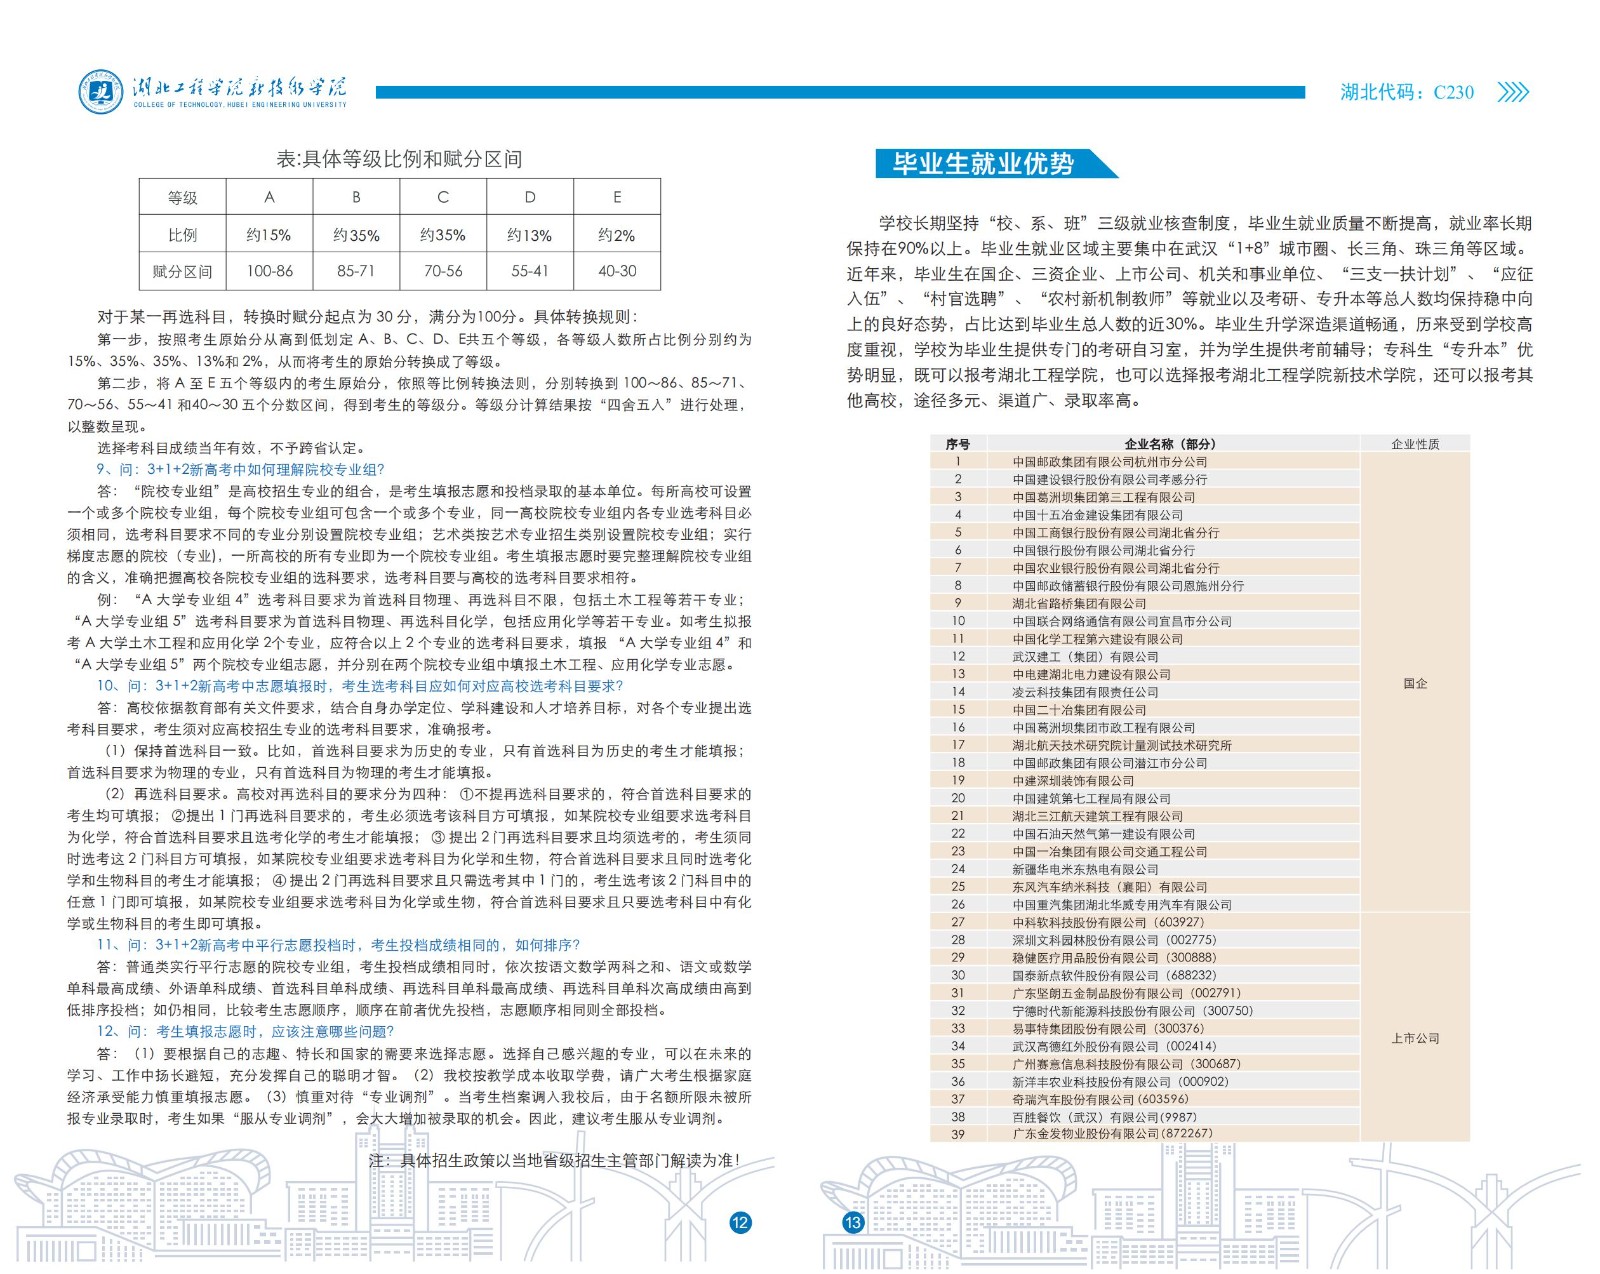Image resolution: width=1600 pixels, height=1274 pixels.
Task: Select row '中建深圳装饰有限公司'
Action: [1145, 781]
